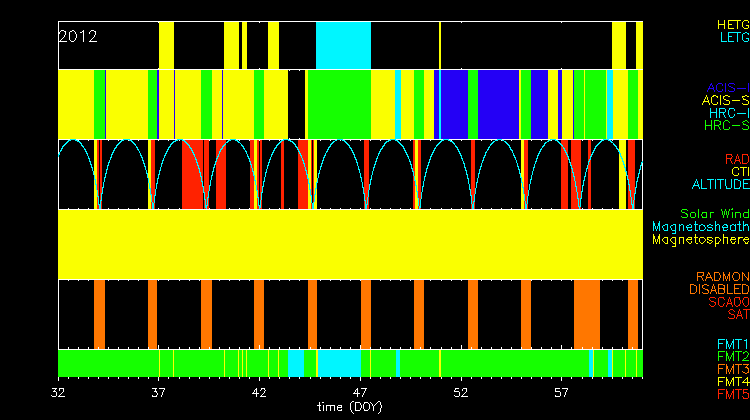Click the DISABLED legend label
Screen dimensions: 750x420
click(x=718, y=289)
